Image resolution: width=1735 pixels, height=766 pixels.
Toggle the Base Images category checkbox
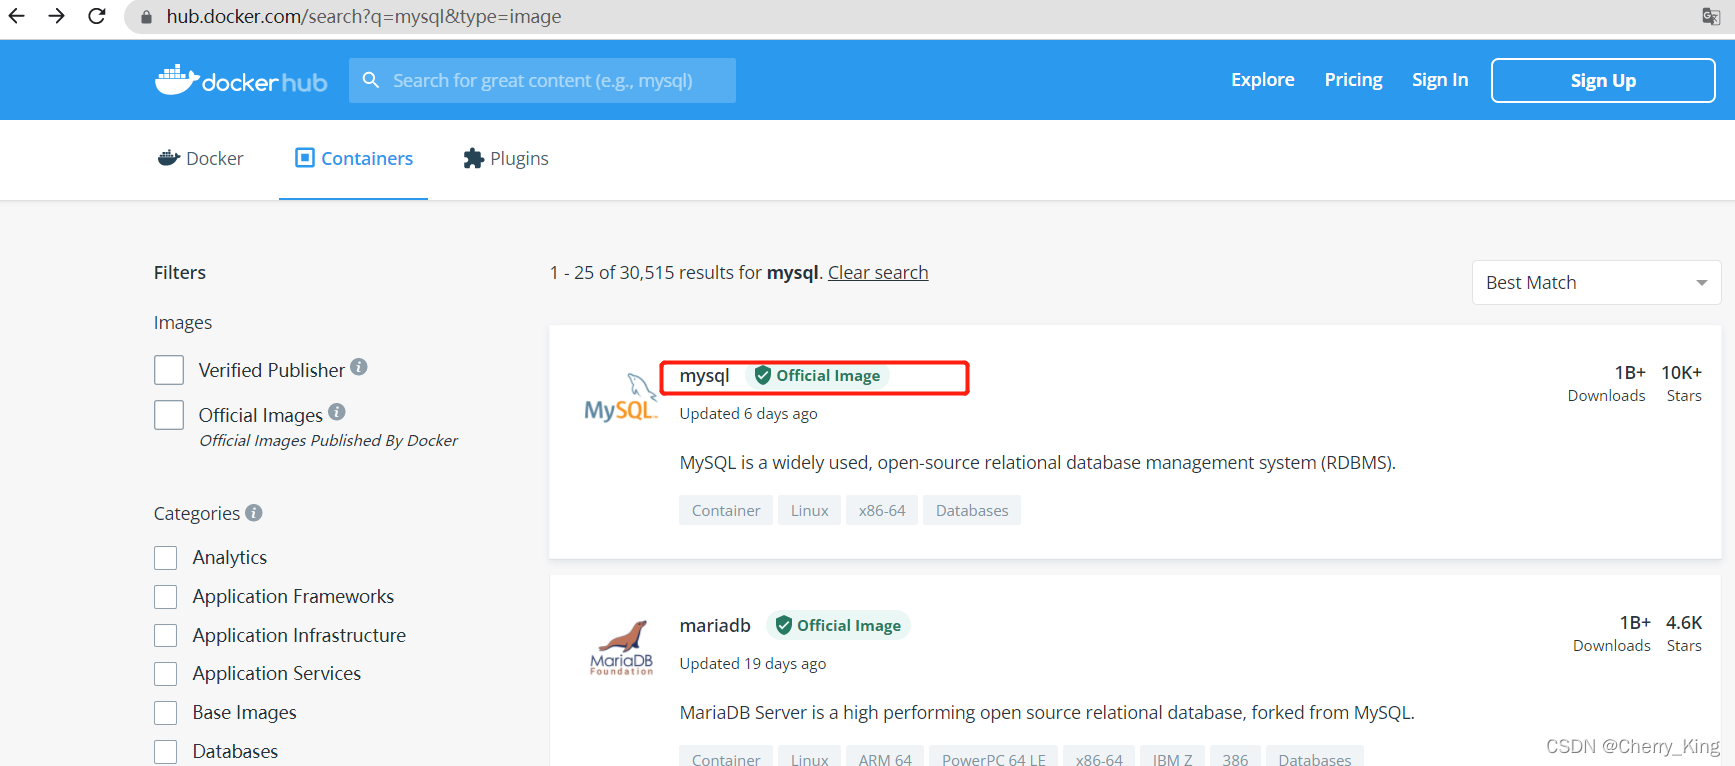[166, 713]
